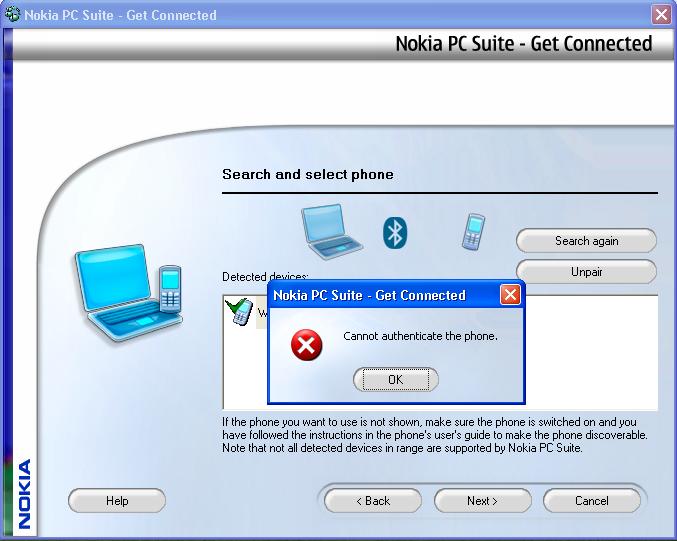Click the Search again button
This screenshot has height=541, width=677.
tap(586, 241)
